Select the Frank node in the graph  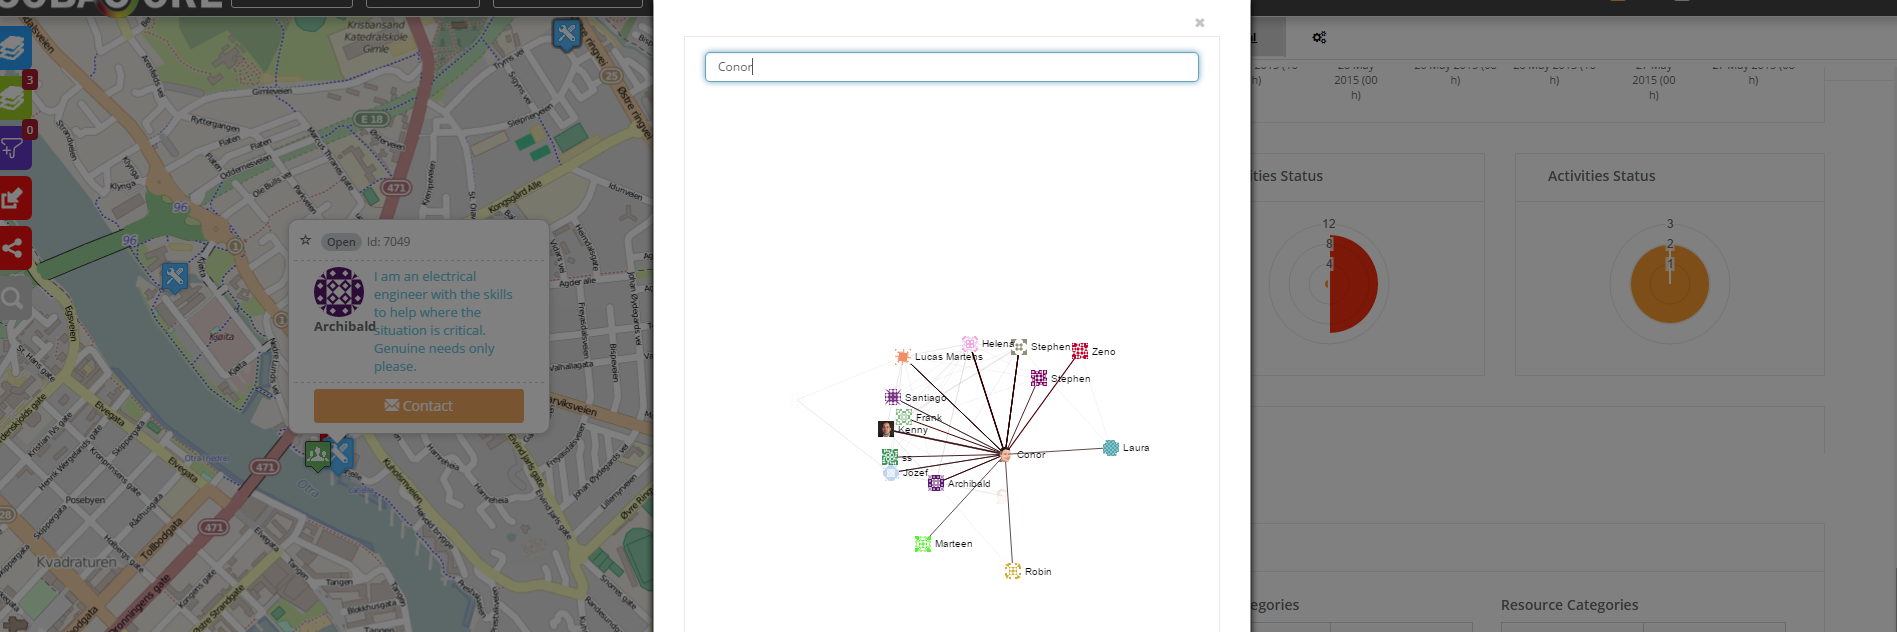tap(904, 417)
